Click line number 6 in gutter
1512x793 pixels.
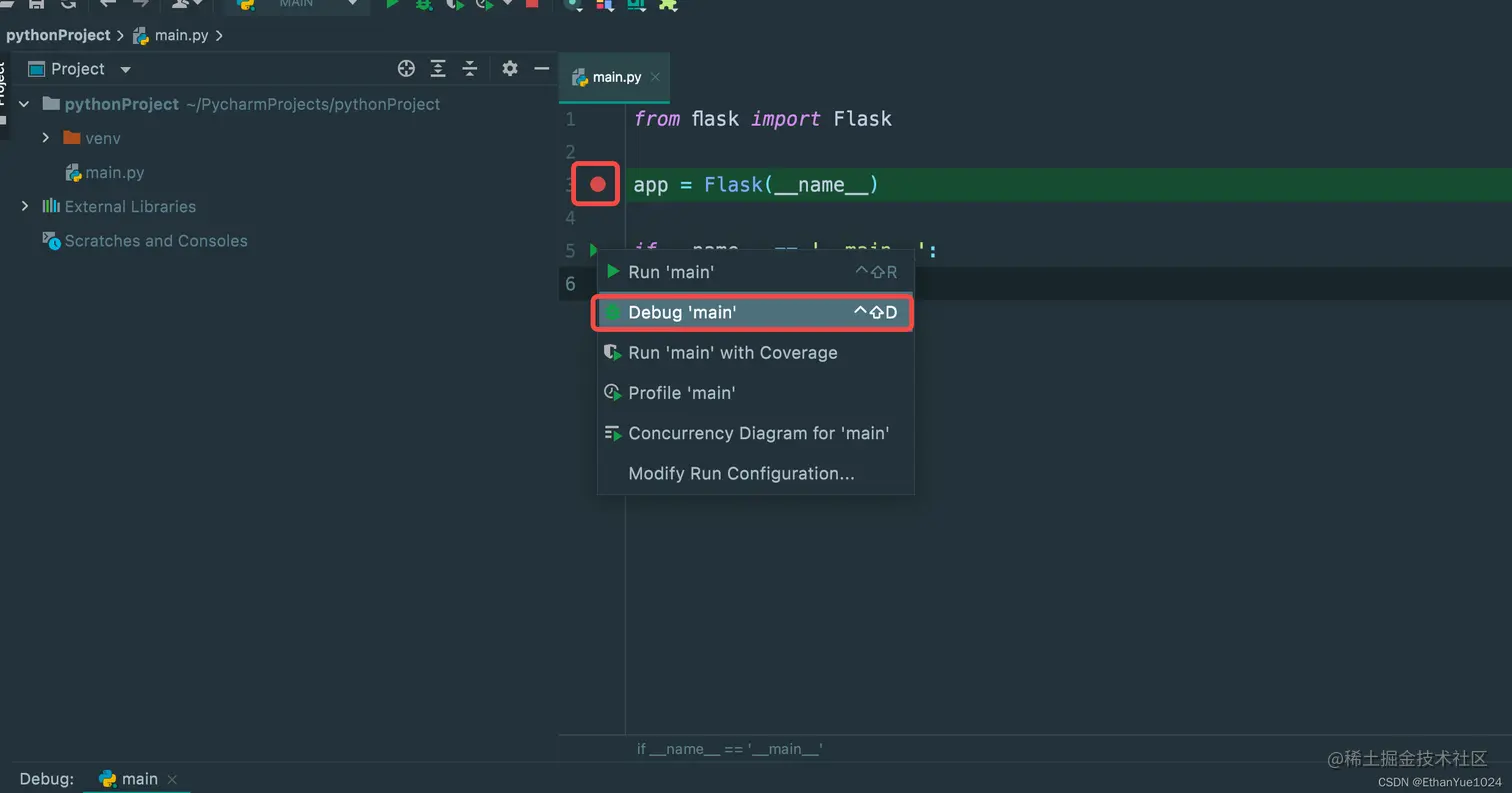571,283
